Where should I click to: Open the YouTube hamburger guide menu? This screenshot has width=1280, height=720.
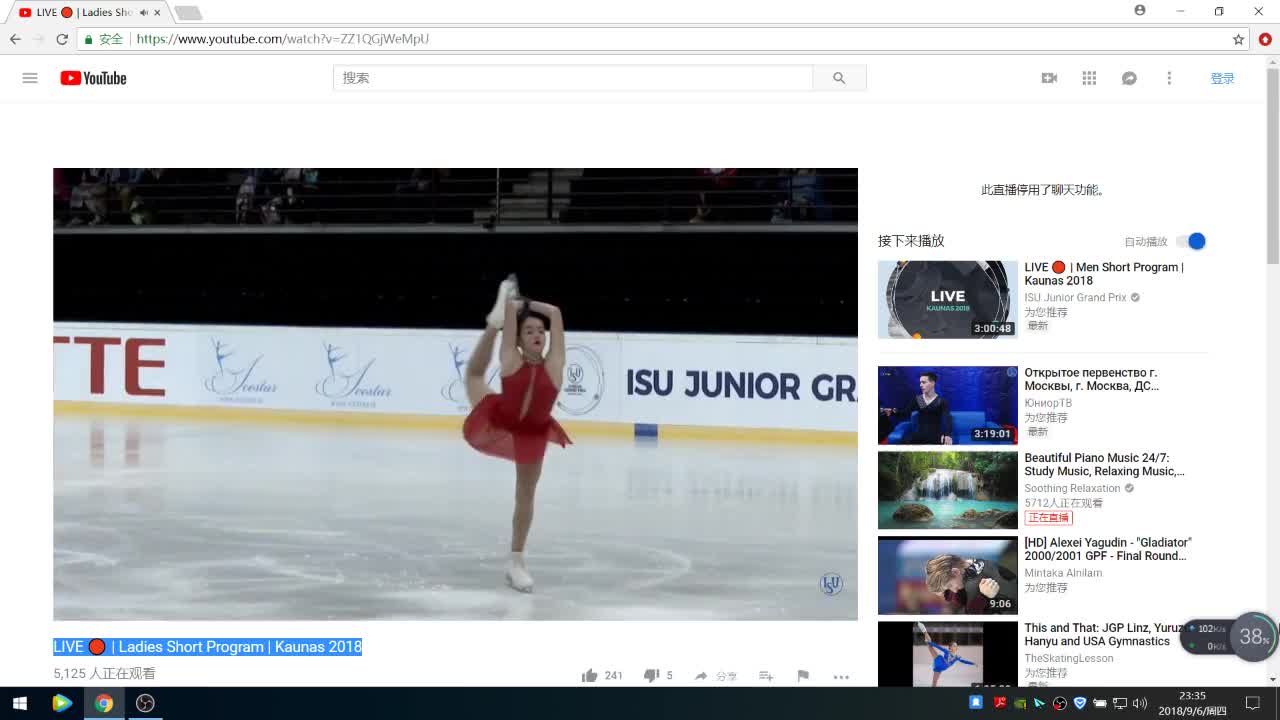coord(30,78)
